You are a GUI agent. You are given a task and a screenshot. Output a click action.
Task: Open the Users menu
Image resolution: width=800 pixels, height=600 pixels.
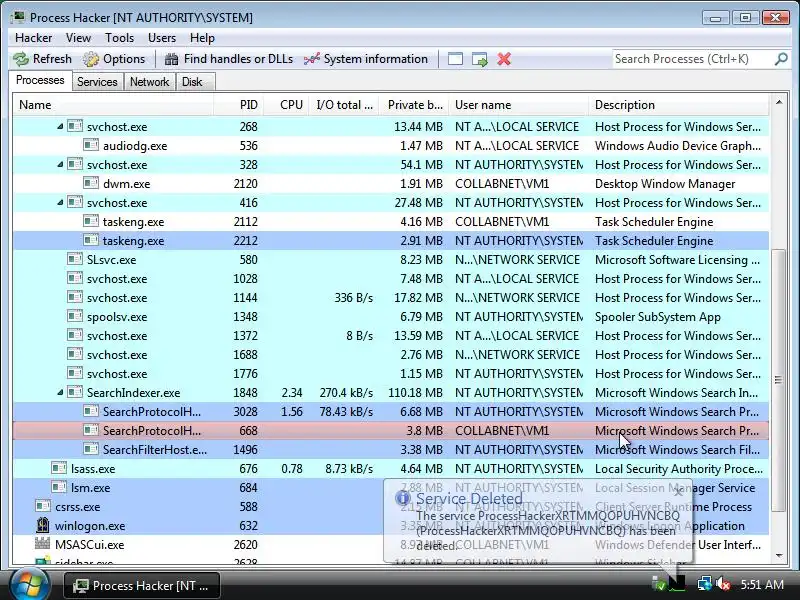coord(162,38)
